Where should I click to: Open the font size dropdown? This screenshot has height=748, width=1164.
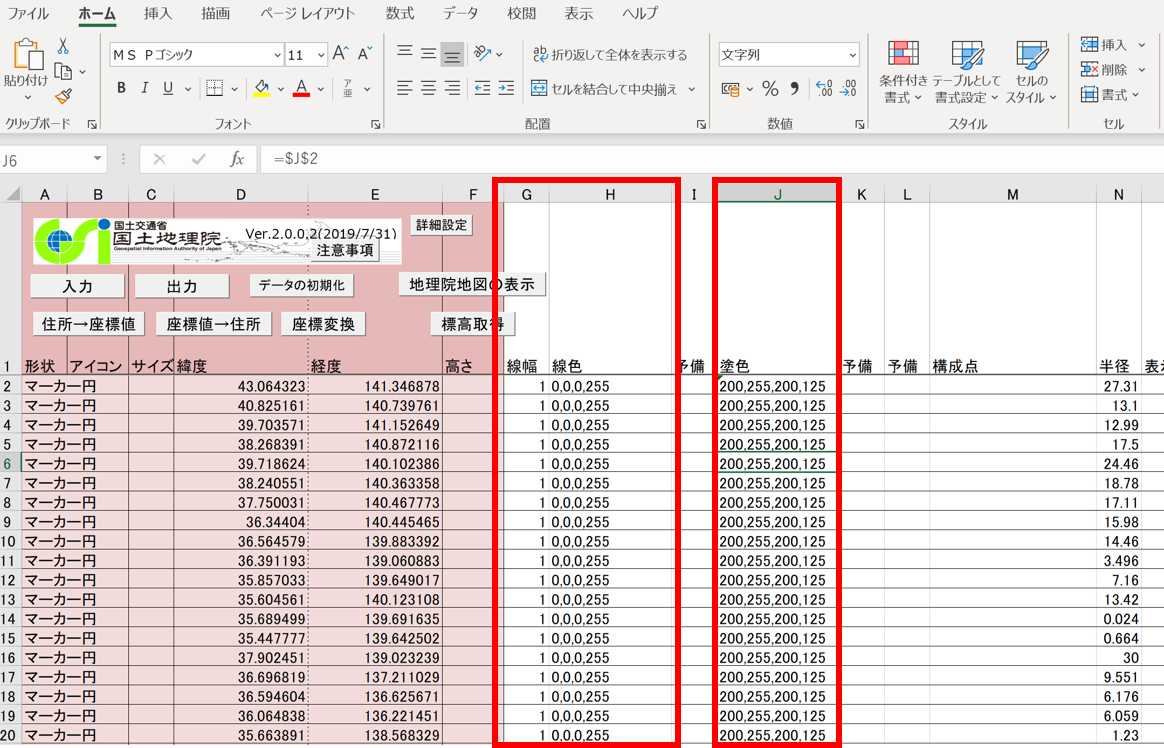[321, 55]
